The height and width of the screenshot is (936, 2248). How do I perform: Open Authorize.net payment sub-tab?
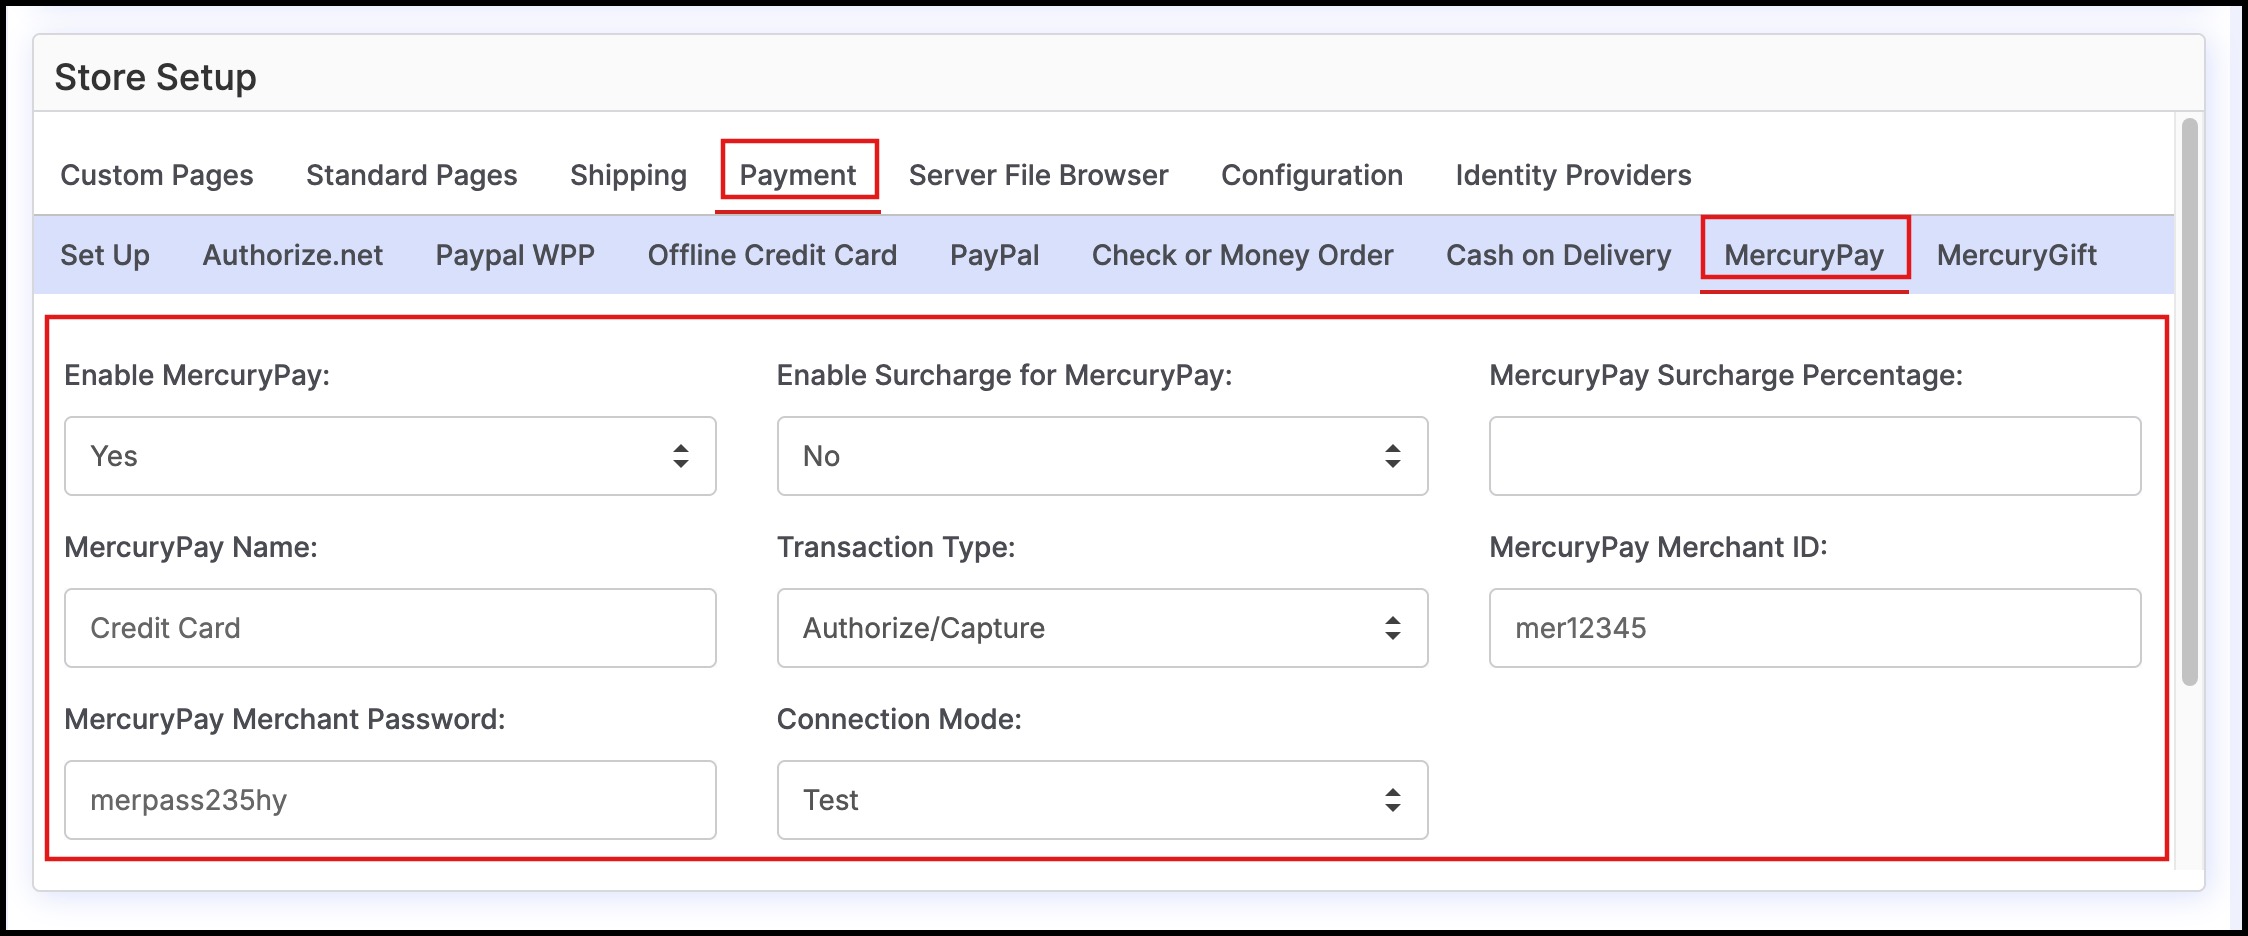tap(292, 255)
